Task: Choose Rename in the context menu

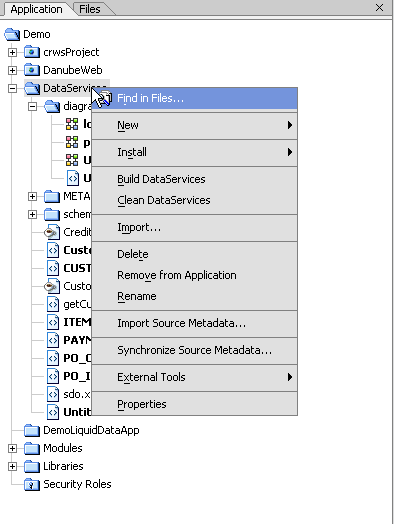Action: tap(194, 296)
